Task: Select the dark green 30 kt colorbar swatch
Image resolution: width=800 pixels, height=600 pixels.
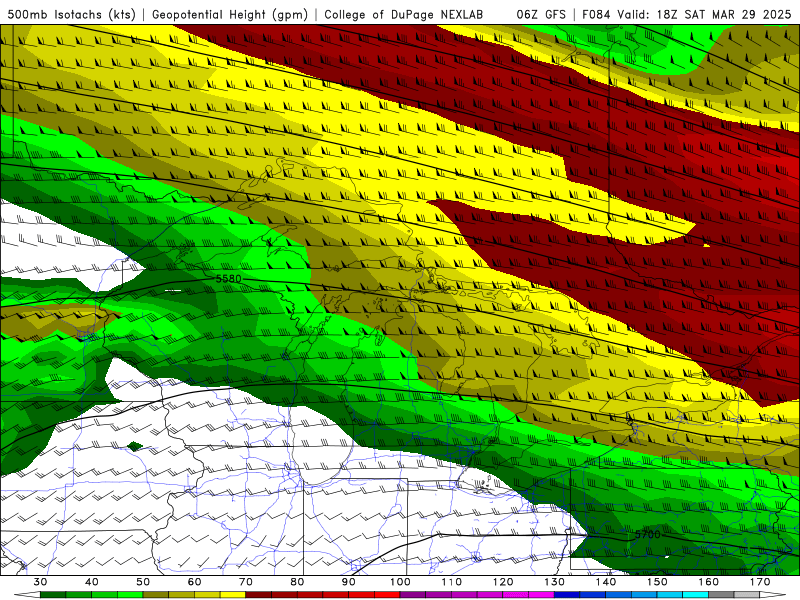Action: point(53,595)
